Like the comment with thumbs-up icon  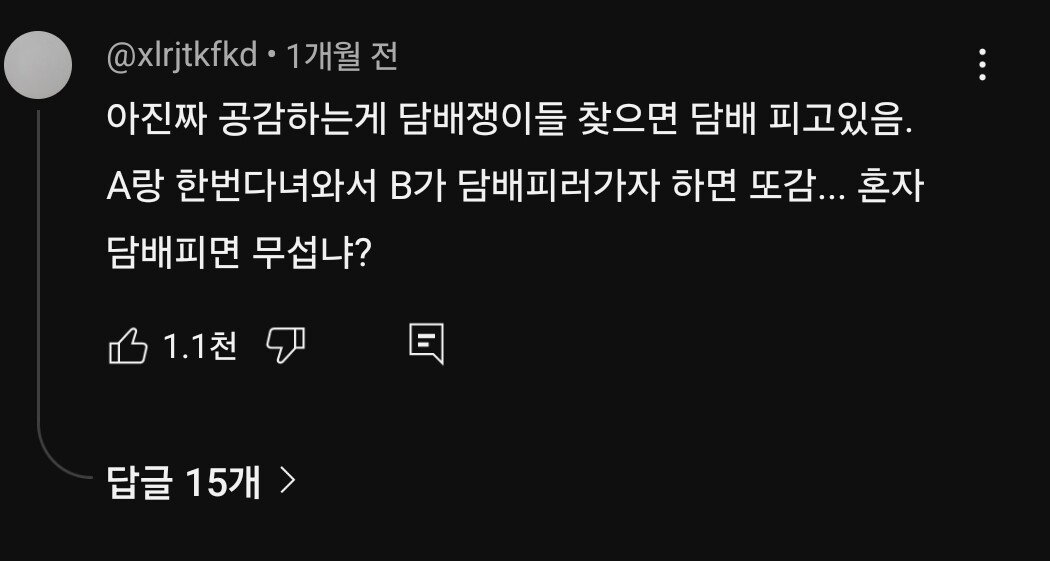128,347
